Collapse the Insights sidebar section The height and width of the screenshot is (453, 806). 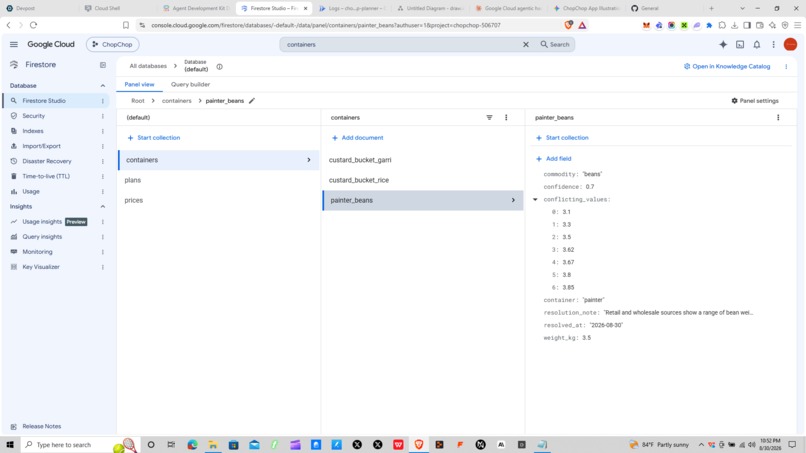103,207
